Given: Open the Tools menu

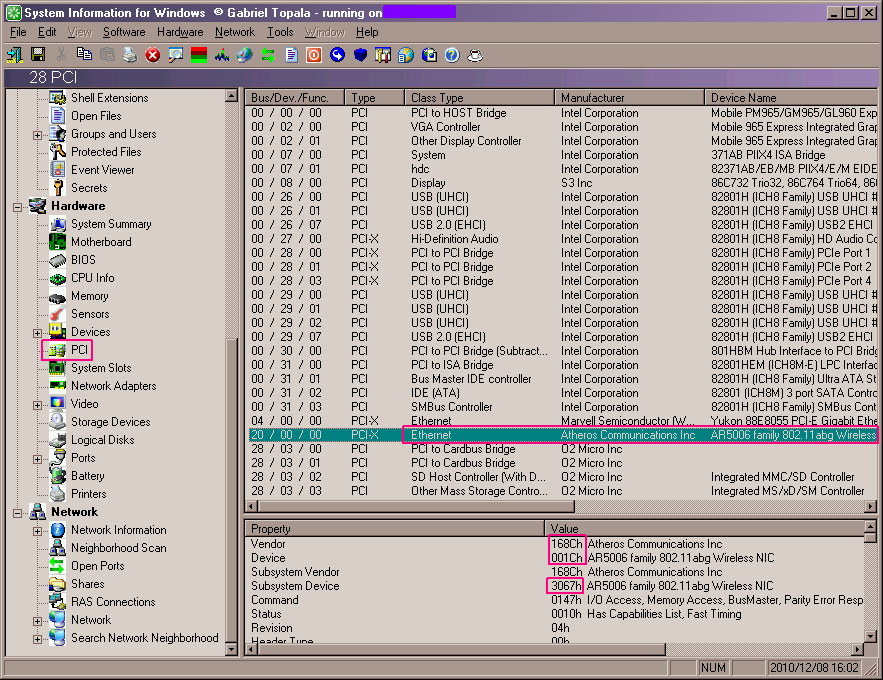Looking at the screenshot, I should (x=280, y=32).
